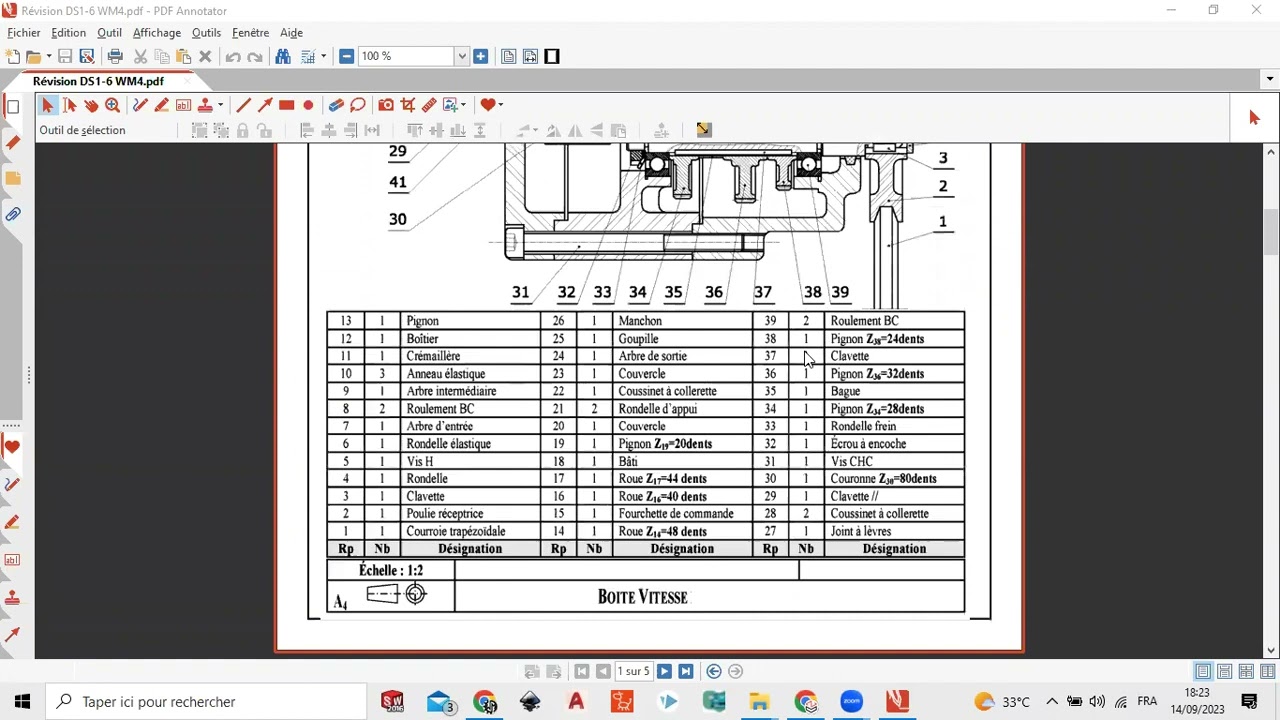Expand the Open folder dropdown arrow

[x=47, y=57]
